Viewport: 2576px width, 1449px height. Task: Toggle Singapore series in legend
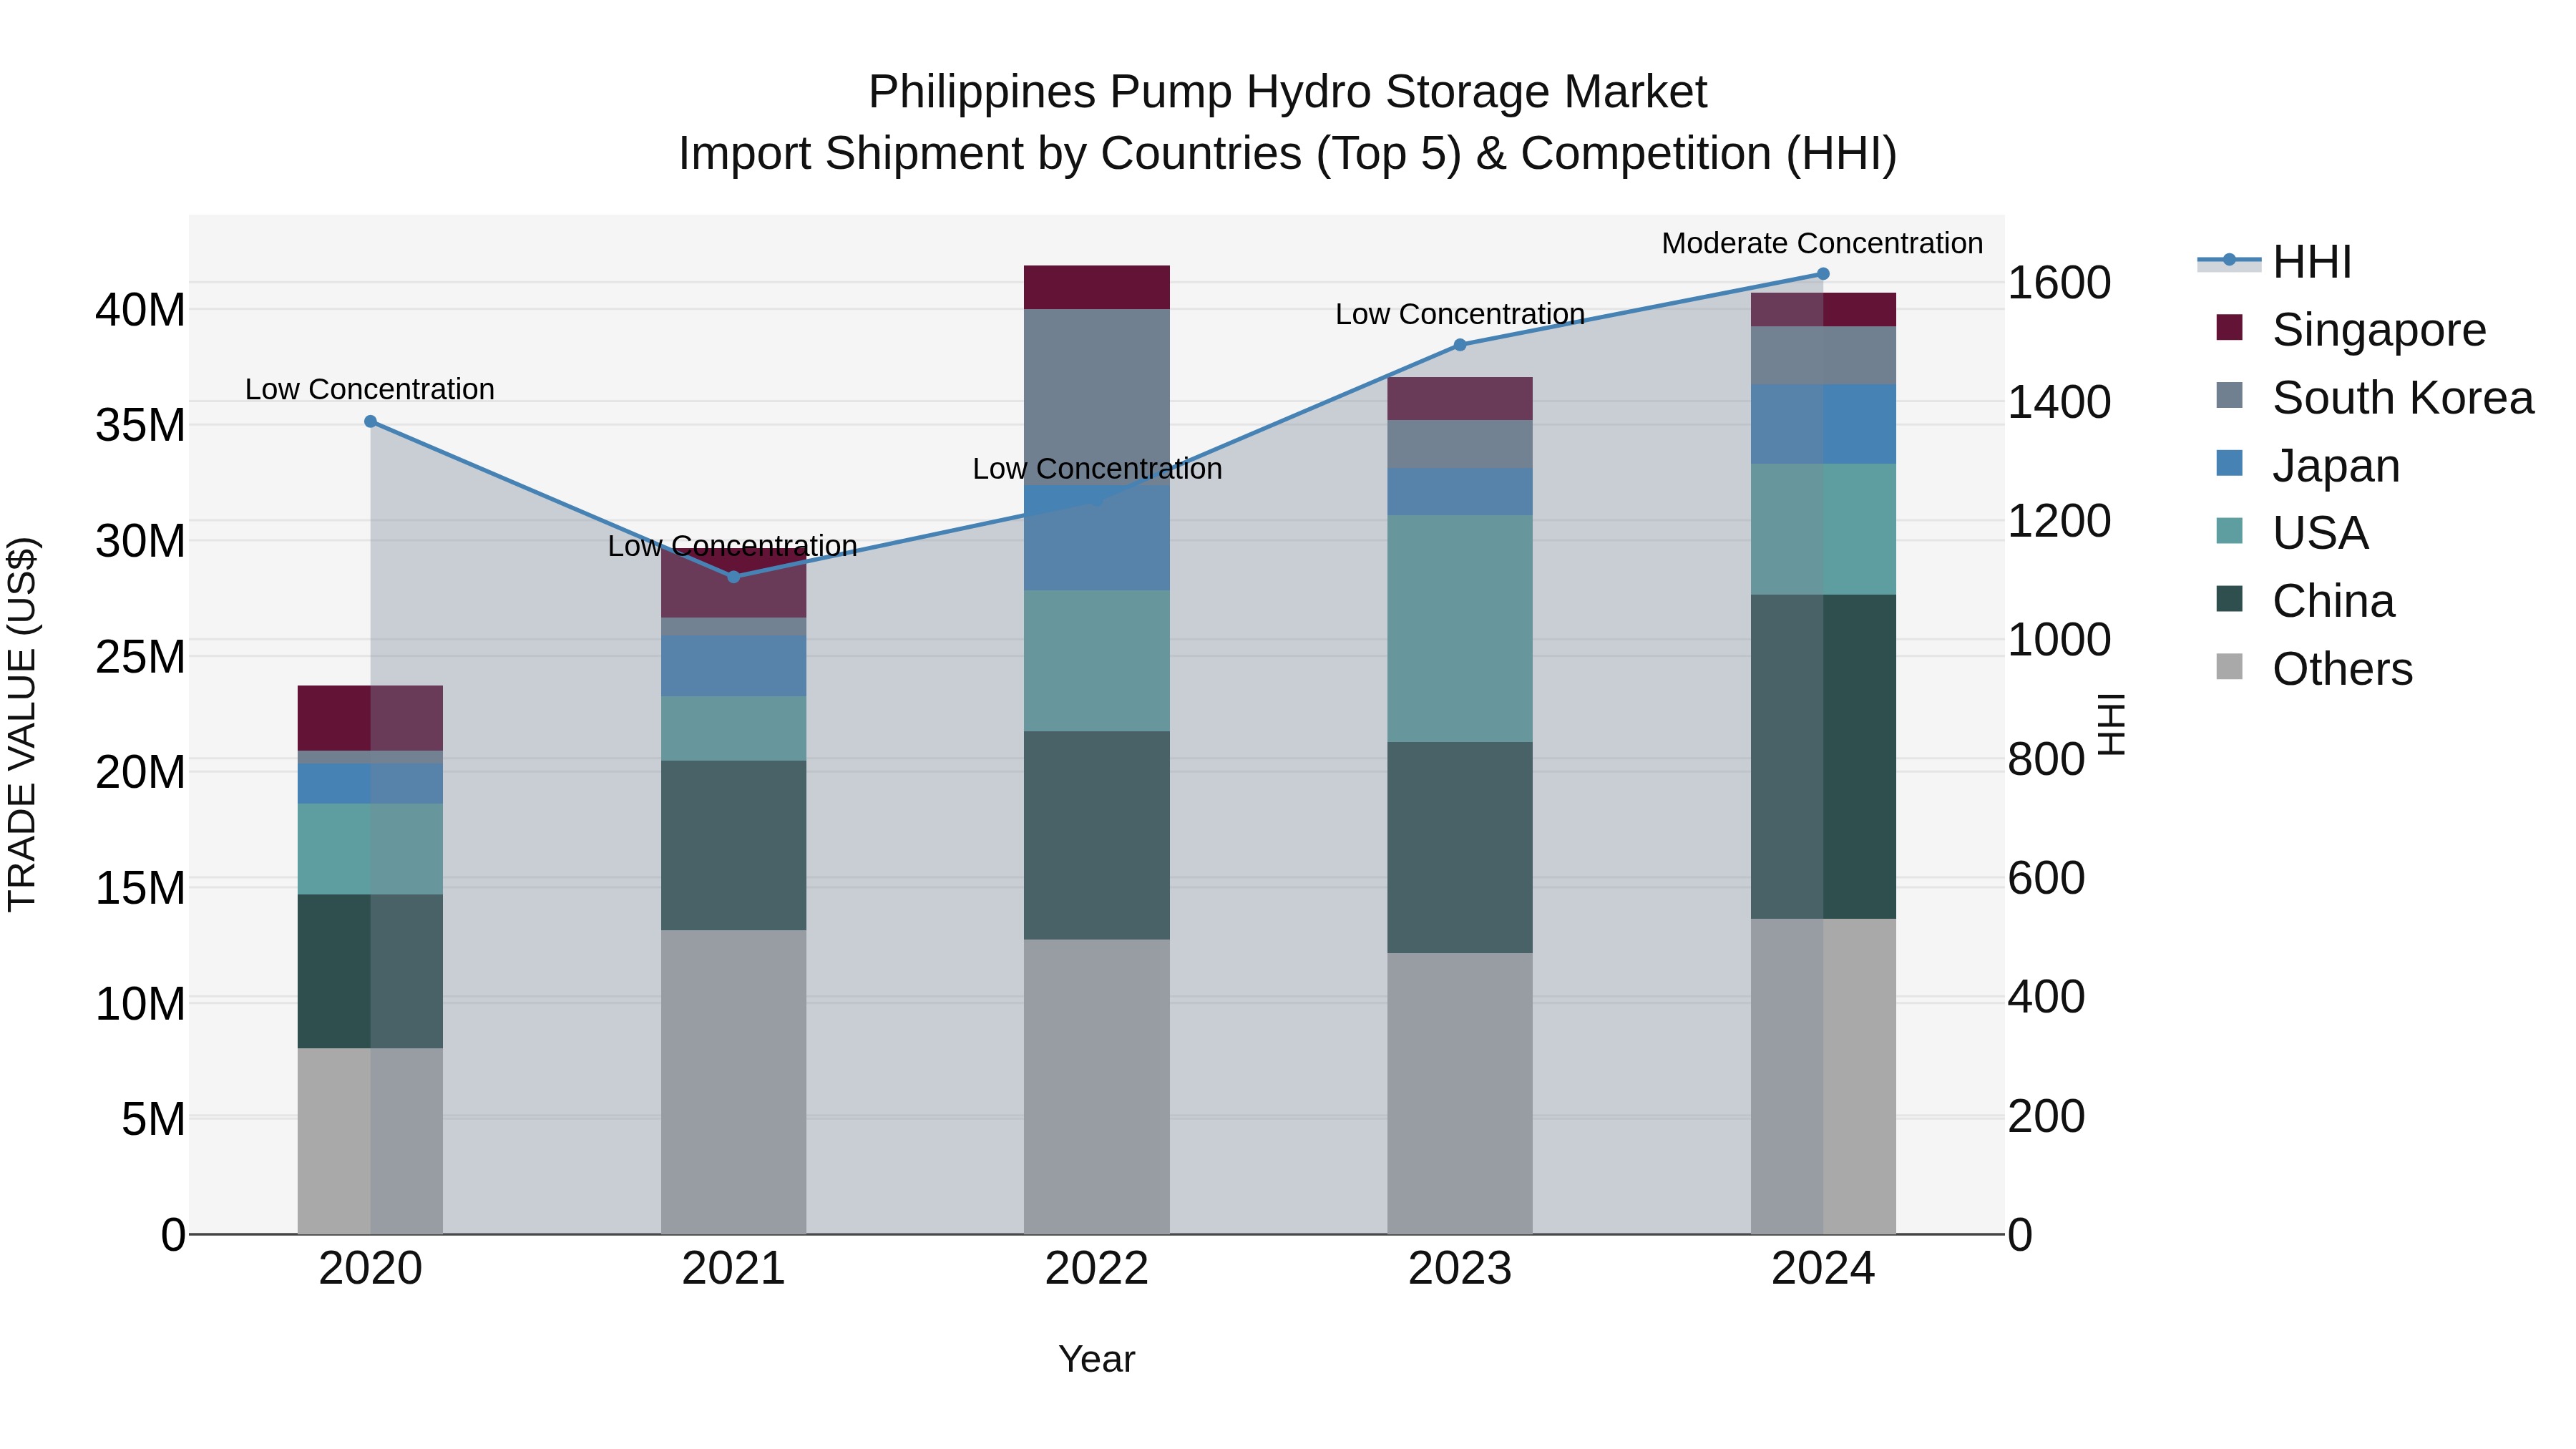[x=2352, y=330]
